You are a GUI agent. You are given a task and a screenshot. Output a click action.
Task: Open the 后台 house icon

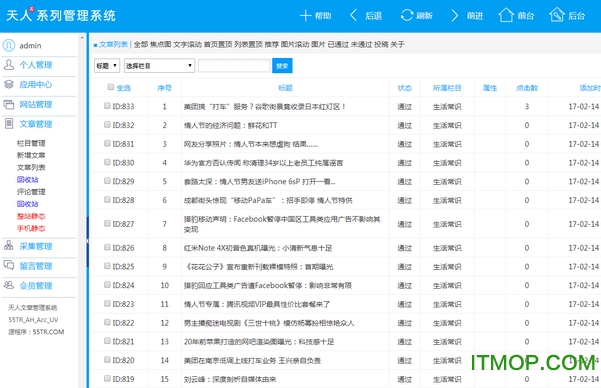click(557, 15)
